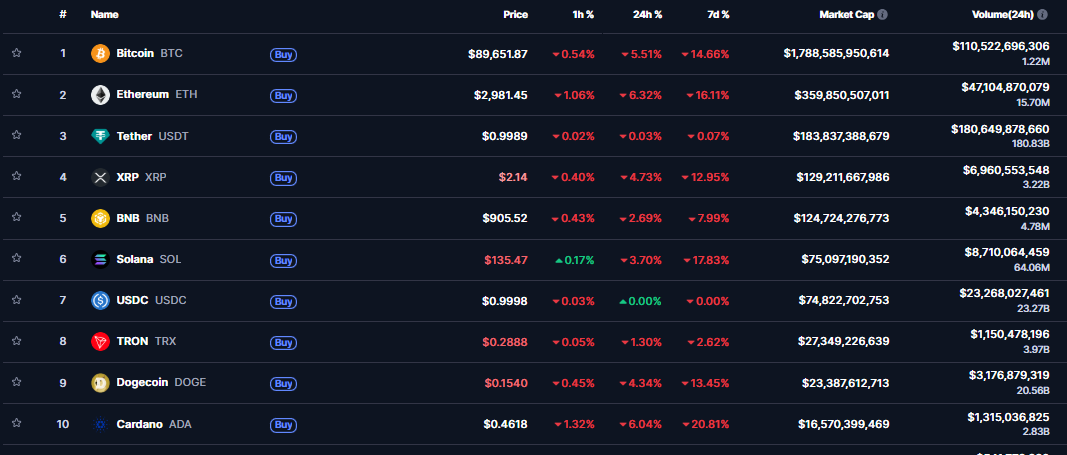The image size is (1067, 455).
Task: Add Cardano to watchlist with star
Action: [16, 424]
